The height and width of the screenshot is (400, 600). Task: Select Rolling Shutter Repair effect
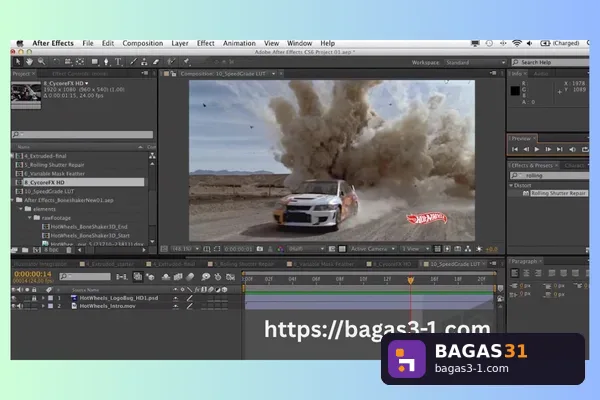[559, 193]
